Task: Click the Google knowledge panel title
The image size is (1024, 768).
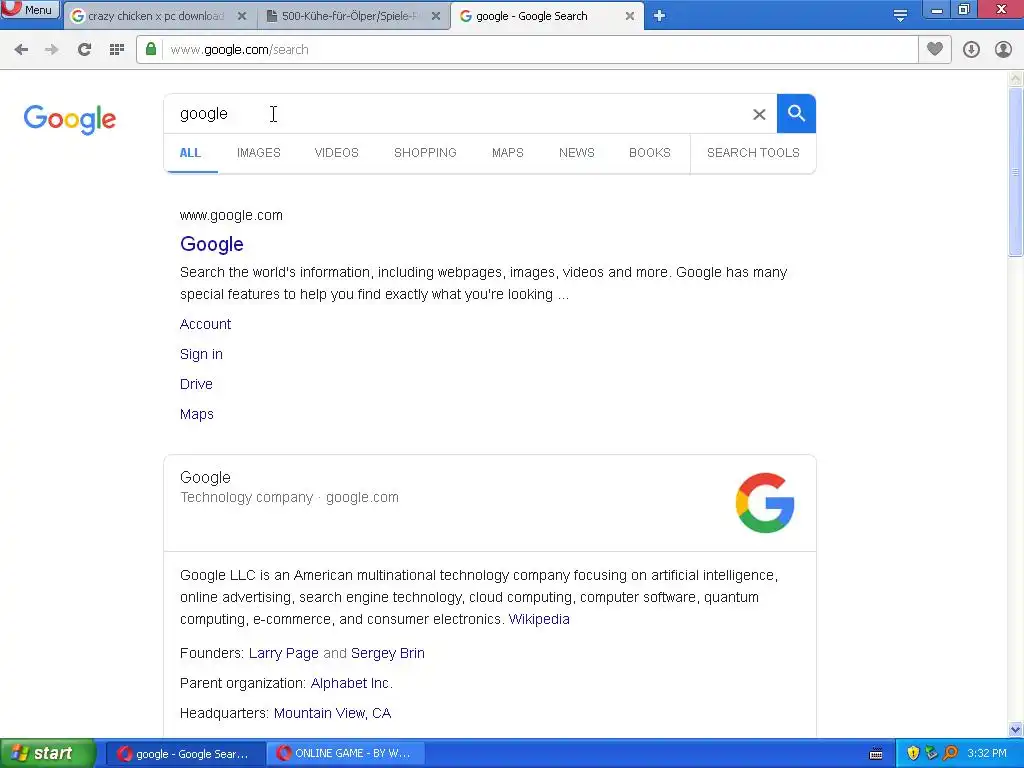Action: [205, 477]
